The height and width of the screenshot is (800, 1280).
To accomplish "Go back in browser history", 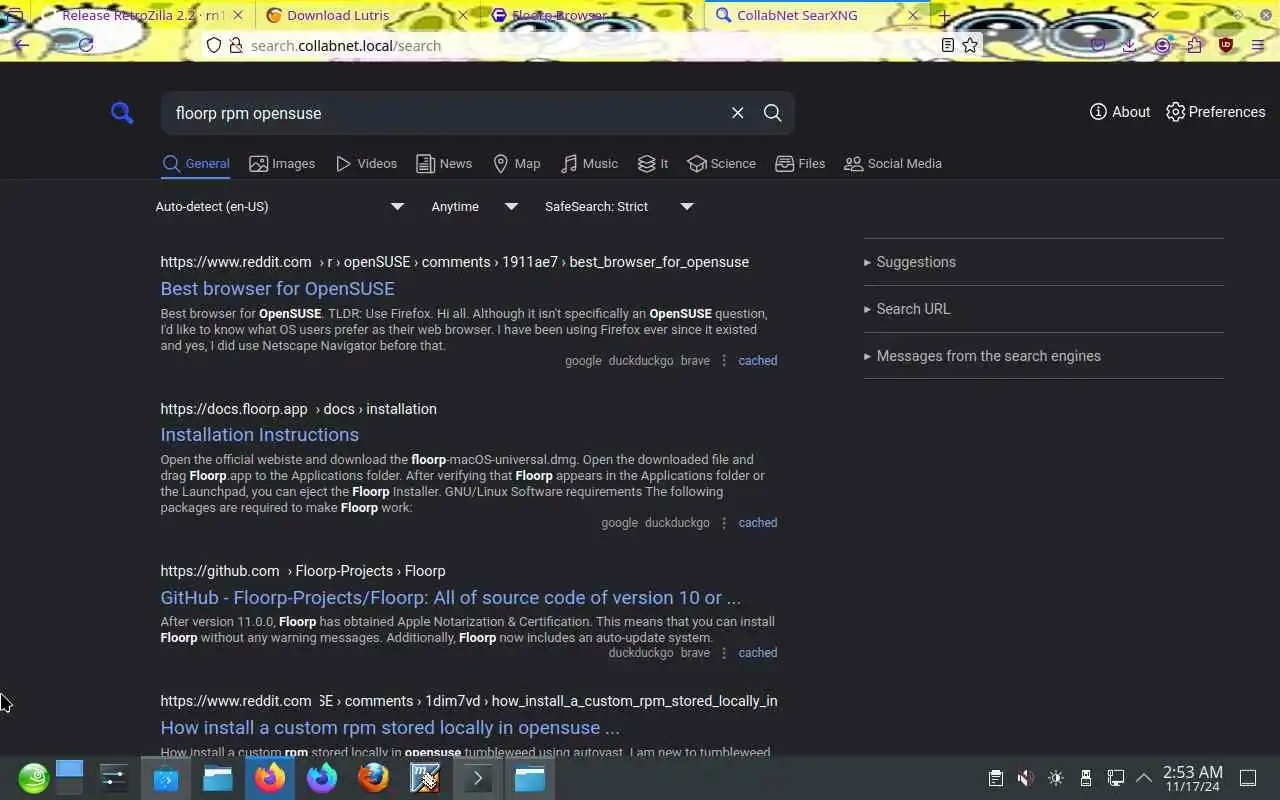I will coord(22,45).
